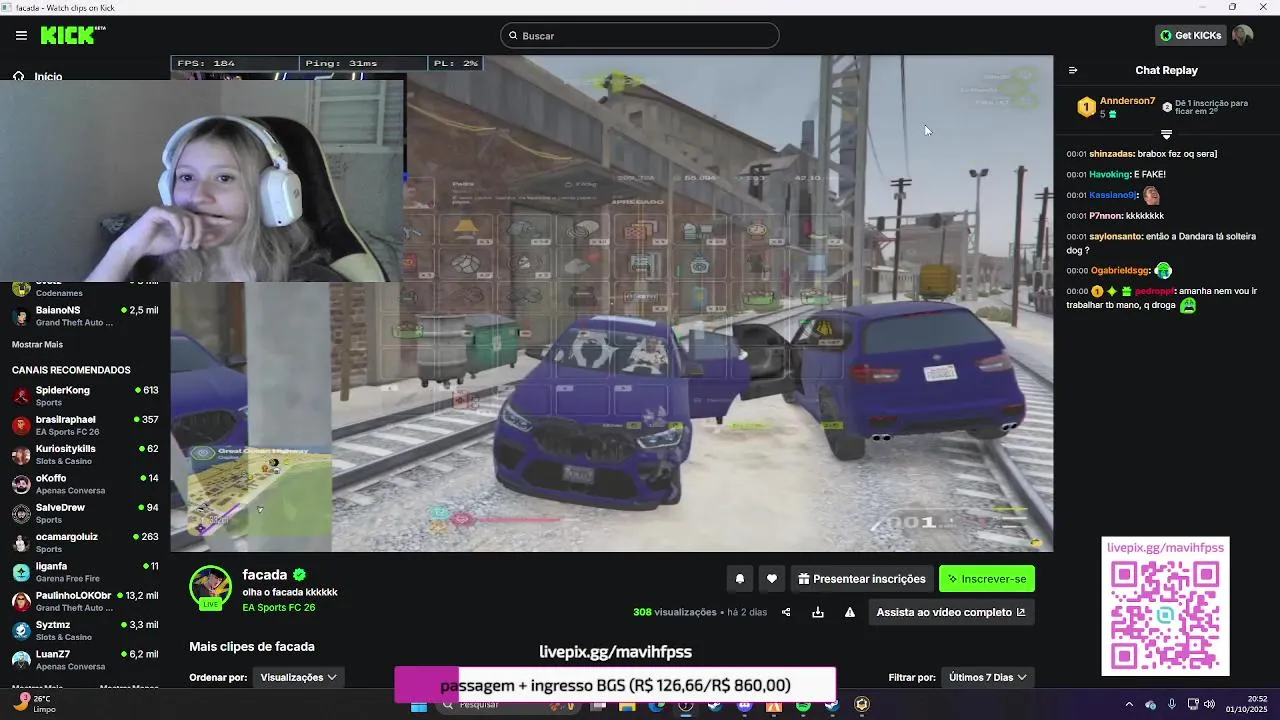Focus the Buscar search field
The height and width of the screenshot is (720, 1280).
pos(640,36)
